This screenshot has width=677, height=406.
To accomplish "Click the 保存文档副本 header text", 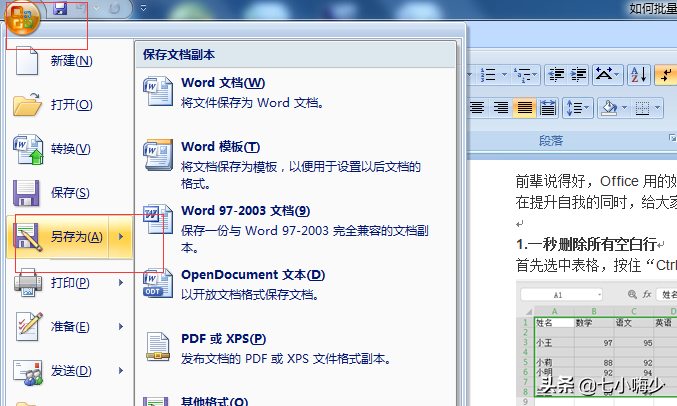I will point(179,55).
